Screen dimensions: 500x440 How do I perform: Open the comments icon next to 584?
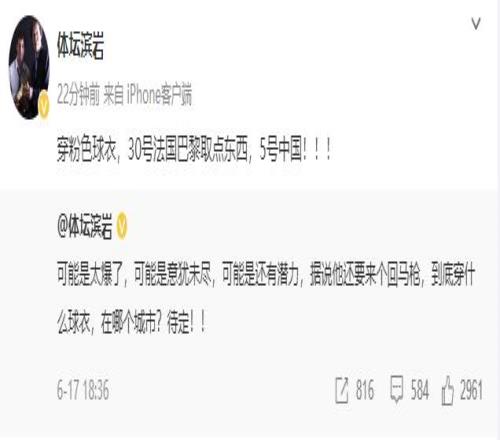397,389
